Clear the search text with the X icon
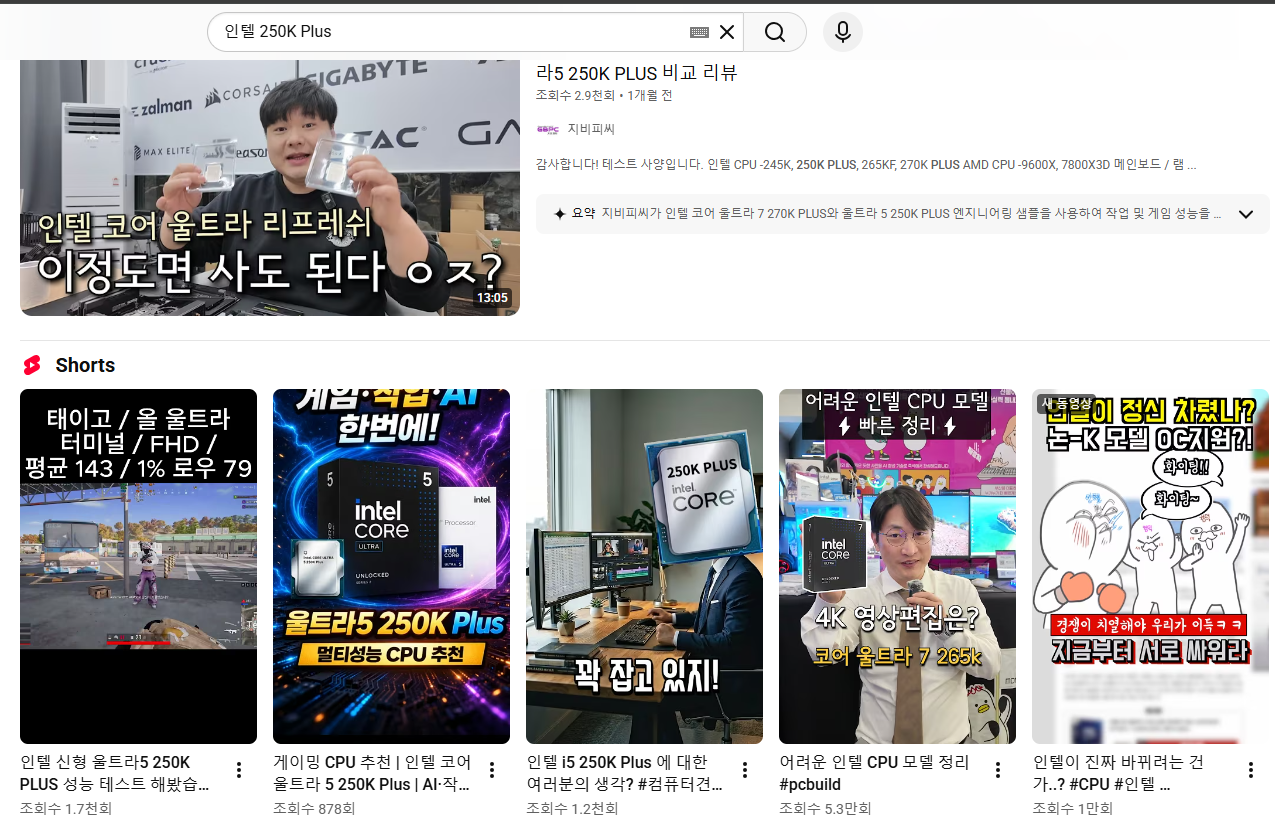Viewport: 1275px width, 815px height. (727, 32)
